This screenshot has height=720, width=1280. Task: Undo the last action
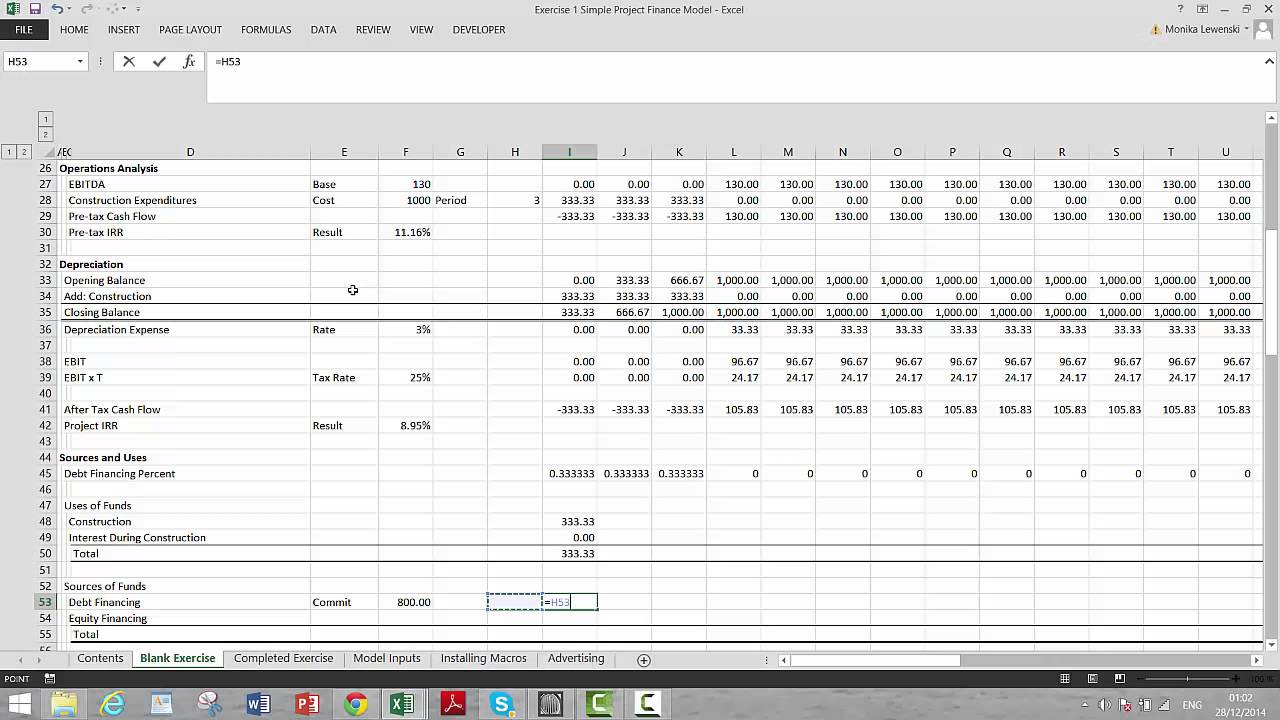(x=57, y=9)
